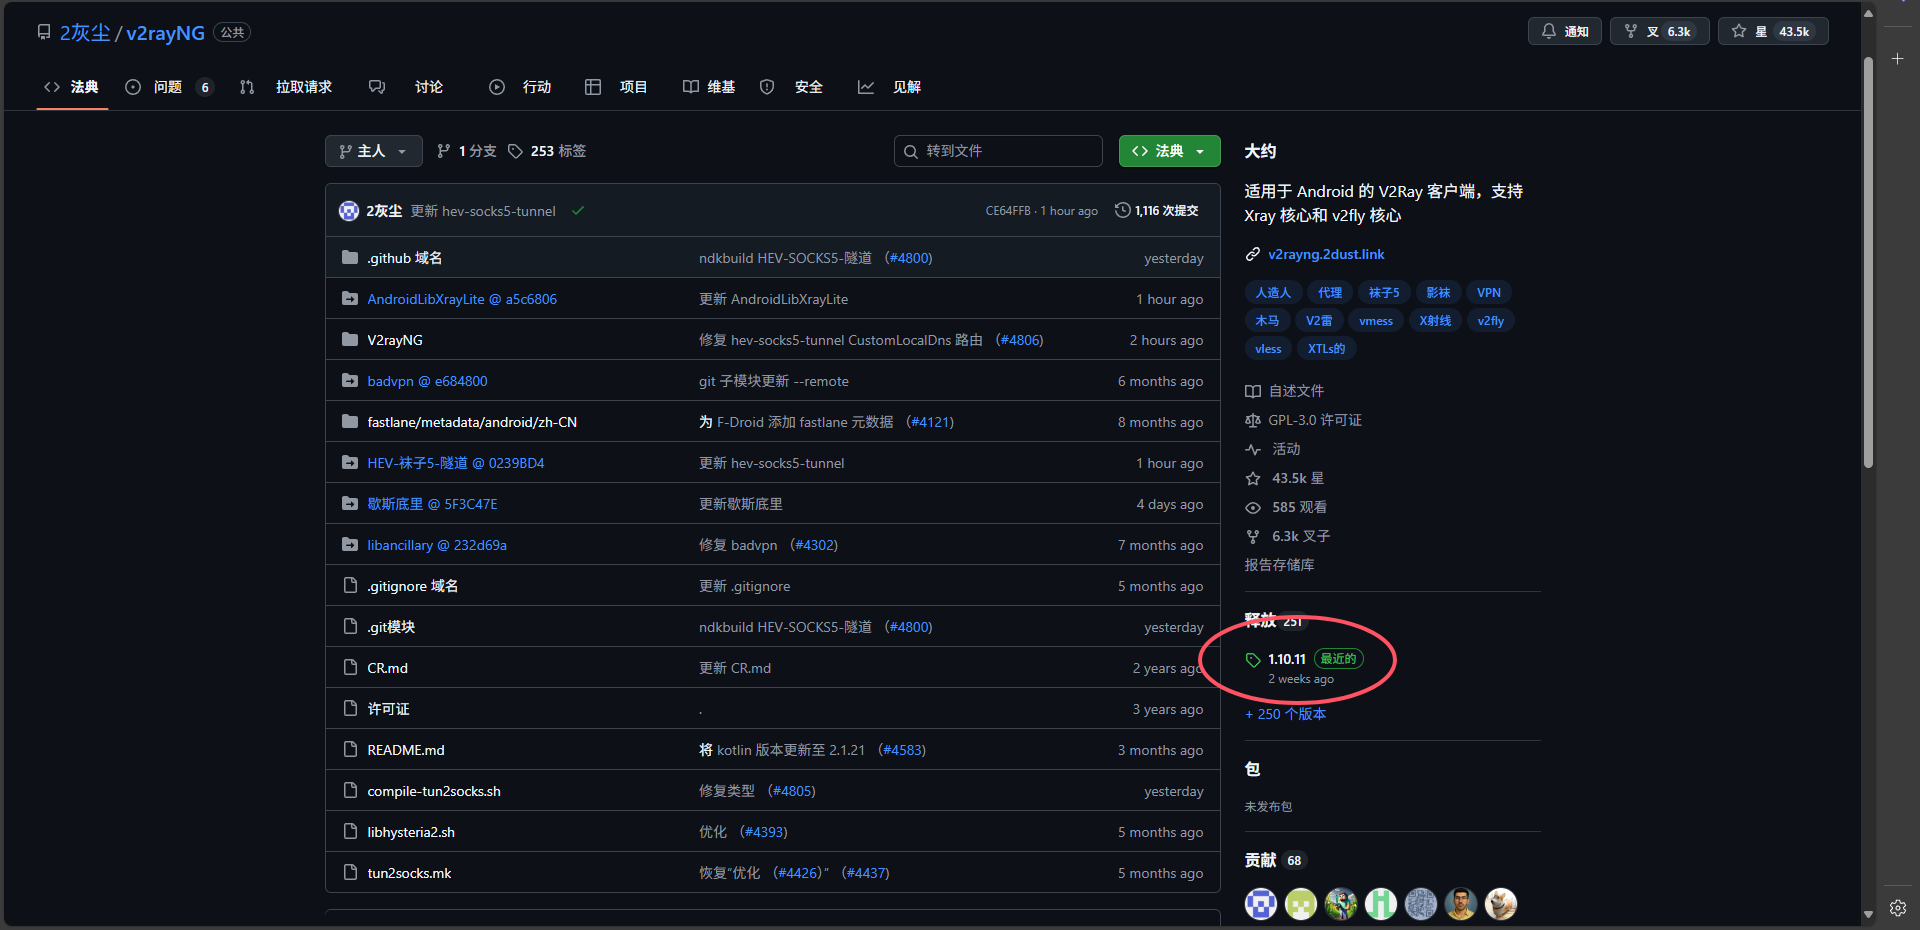Open the 贡献 contributors heading link
The height and width of the screenshot is (930, 1920).
pyautogui.click(x=1275, y=860)
